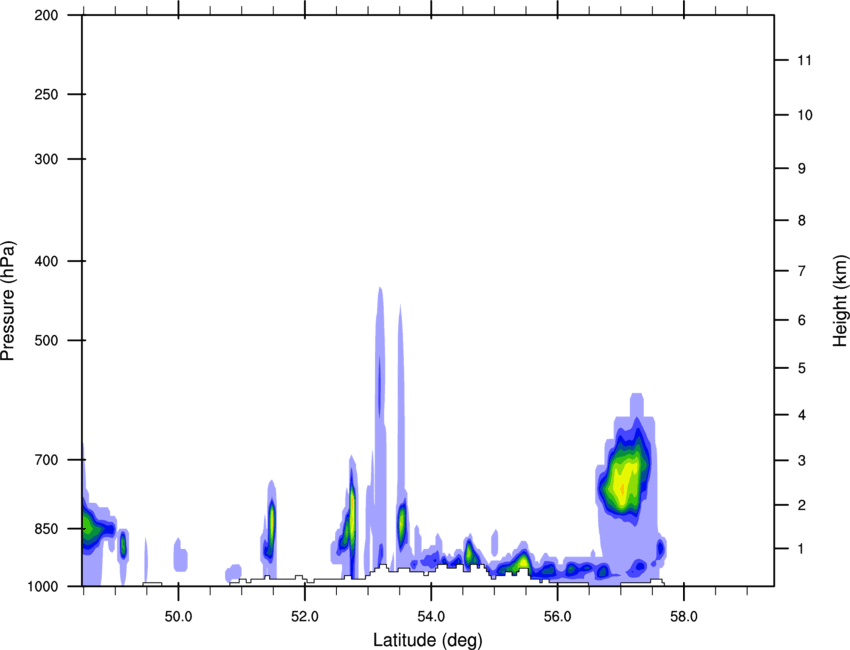Click latitude tick label 58.0
The width and height of the screenshot is (850, 650).
pos(684,617)
